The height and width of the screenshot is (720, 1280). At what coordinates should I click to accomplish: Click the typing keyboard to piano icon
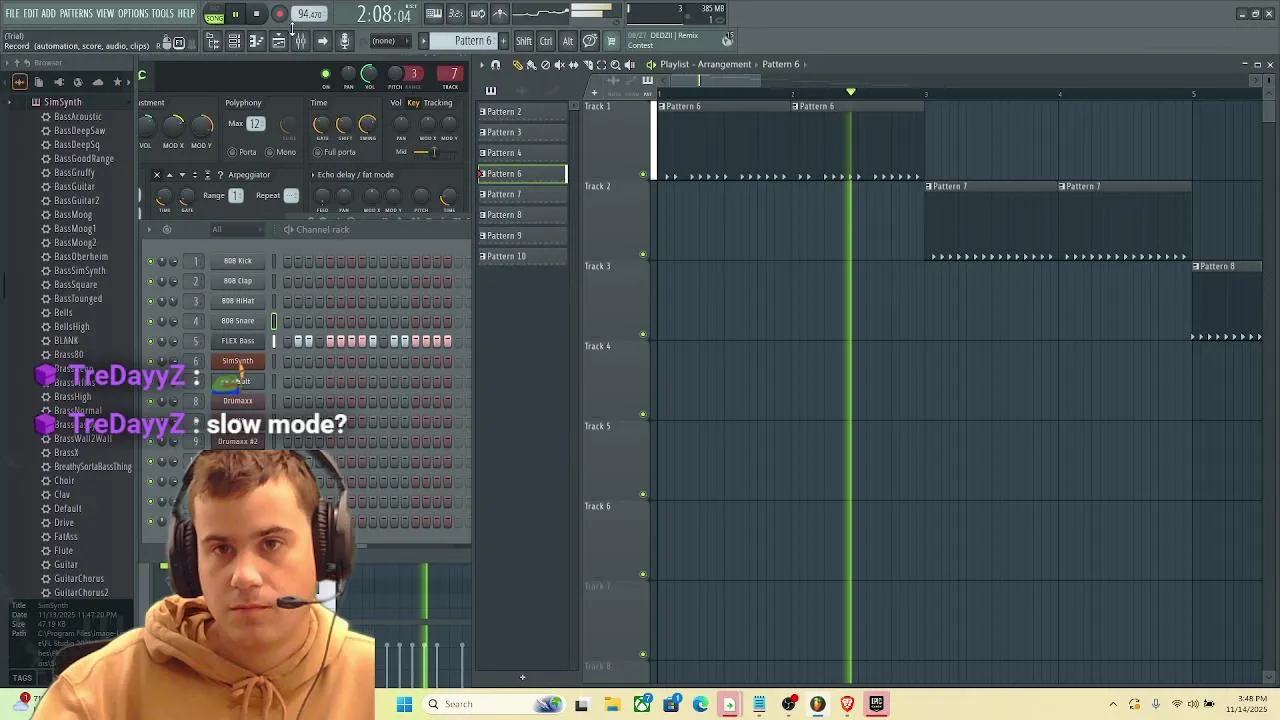click(x=434, y=13)
